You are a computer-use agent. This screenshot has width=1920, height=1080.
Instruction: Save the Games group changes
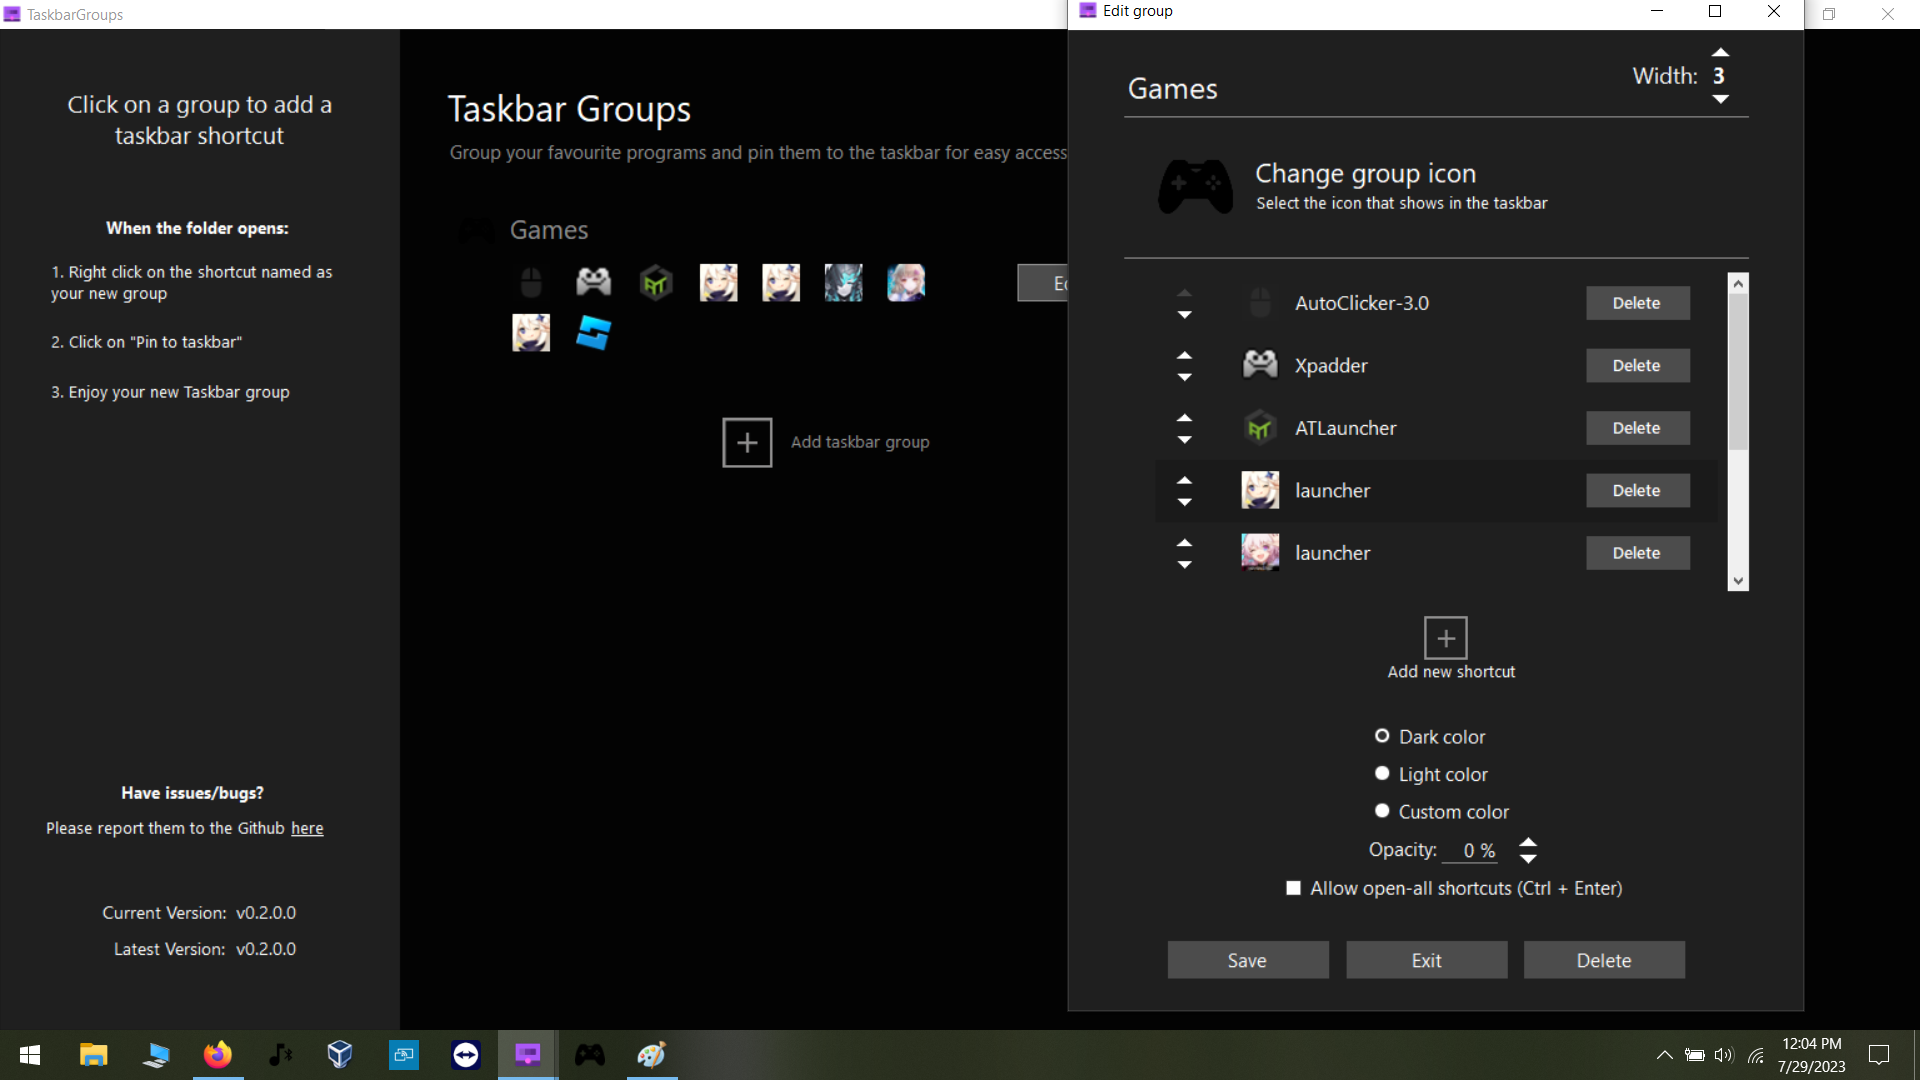point(1247,959)
